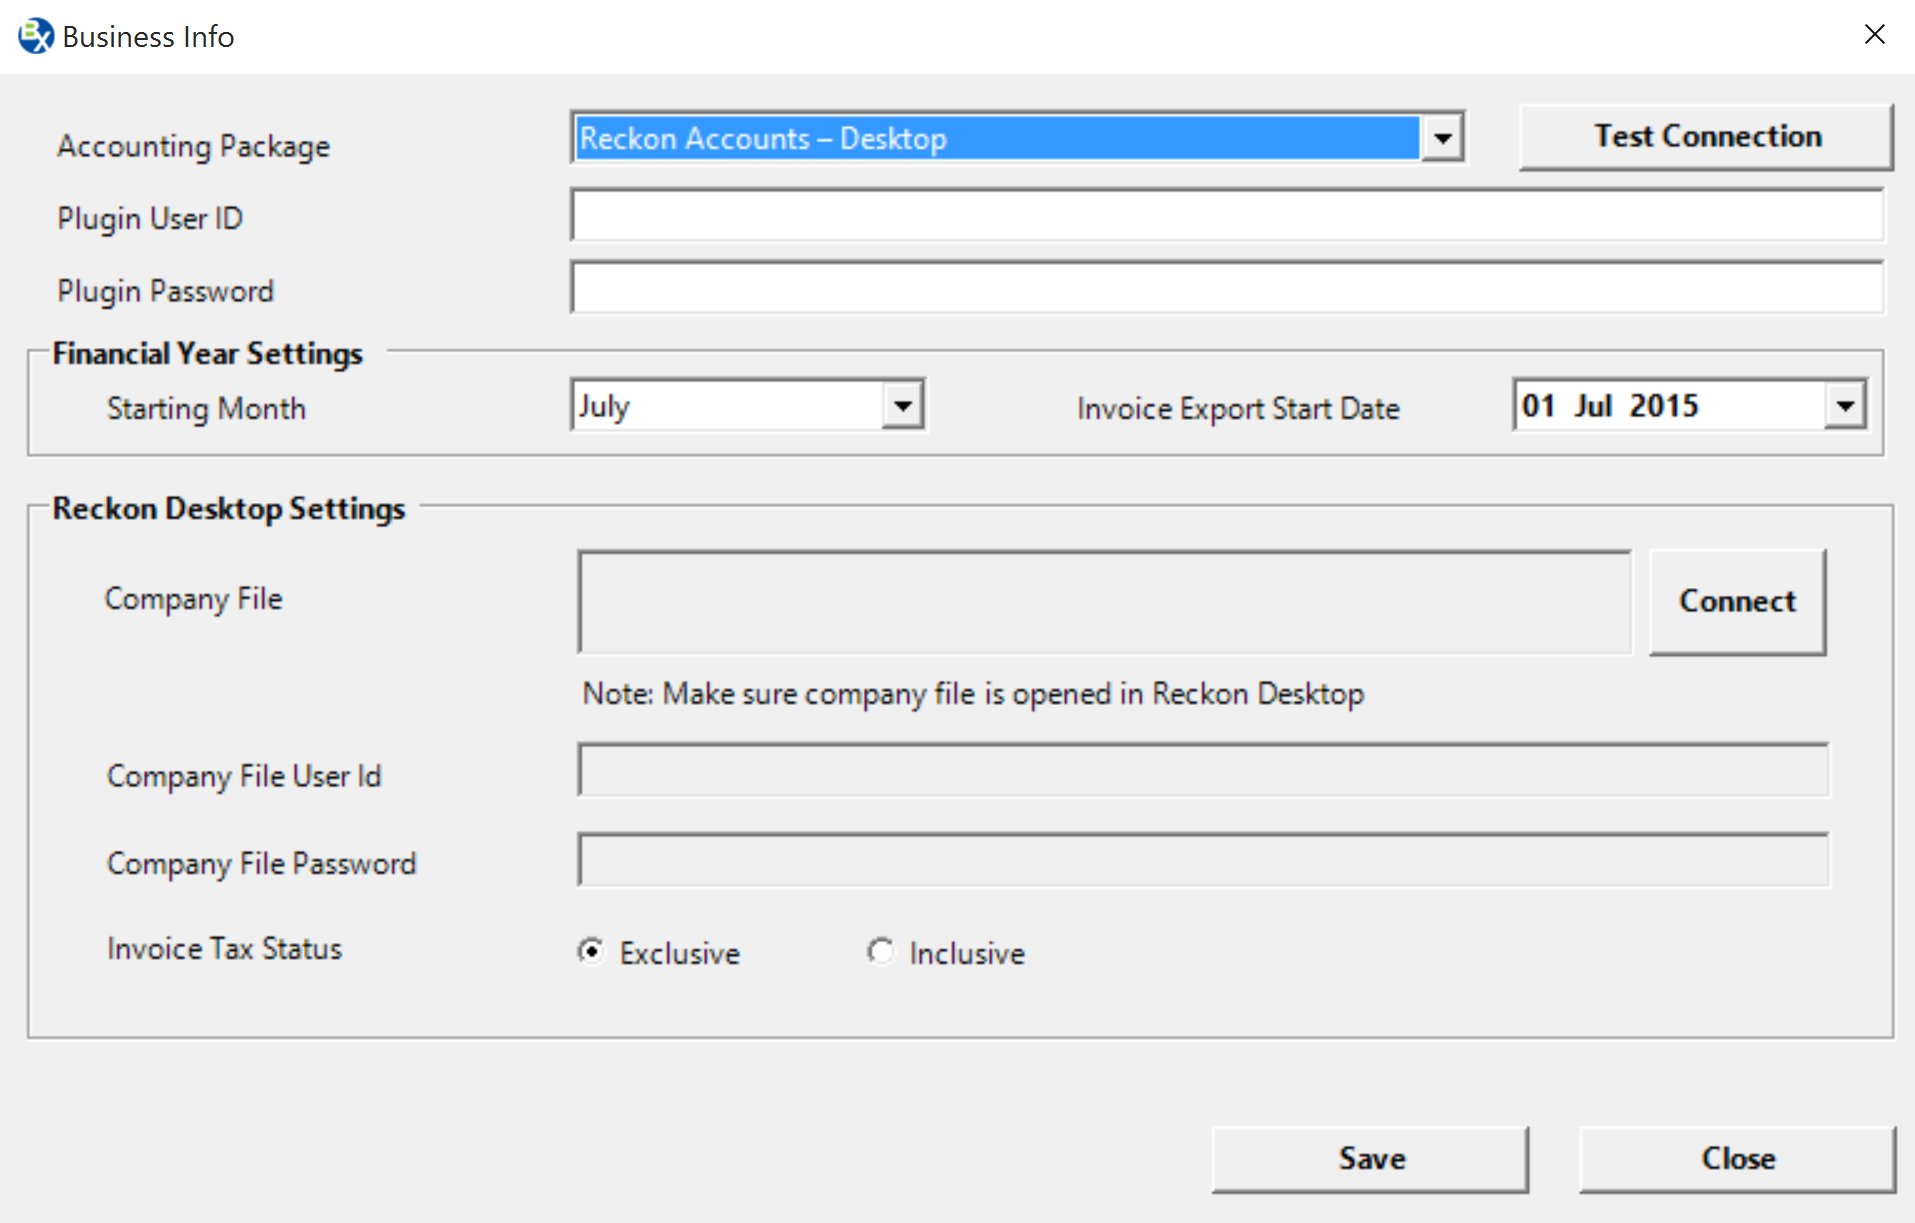Click the note about opening company file
Image resolution: width=1915 pixels, height=1223 pixels.
pos(973,693)
